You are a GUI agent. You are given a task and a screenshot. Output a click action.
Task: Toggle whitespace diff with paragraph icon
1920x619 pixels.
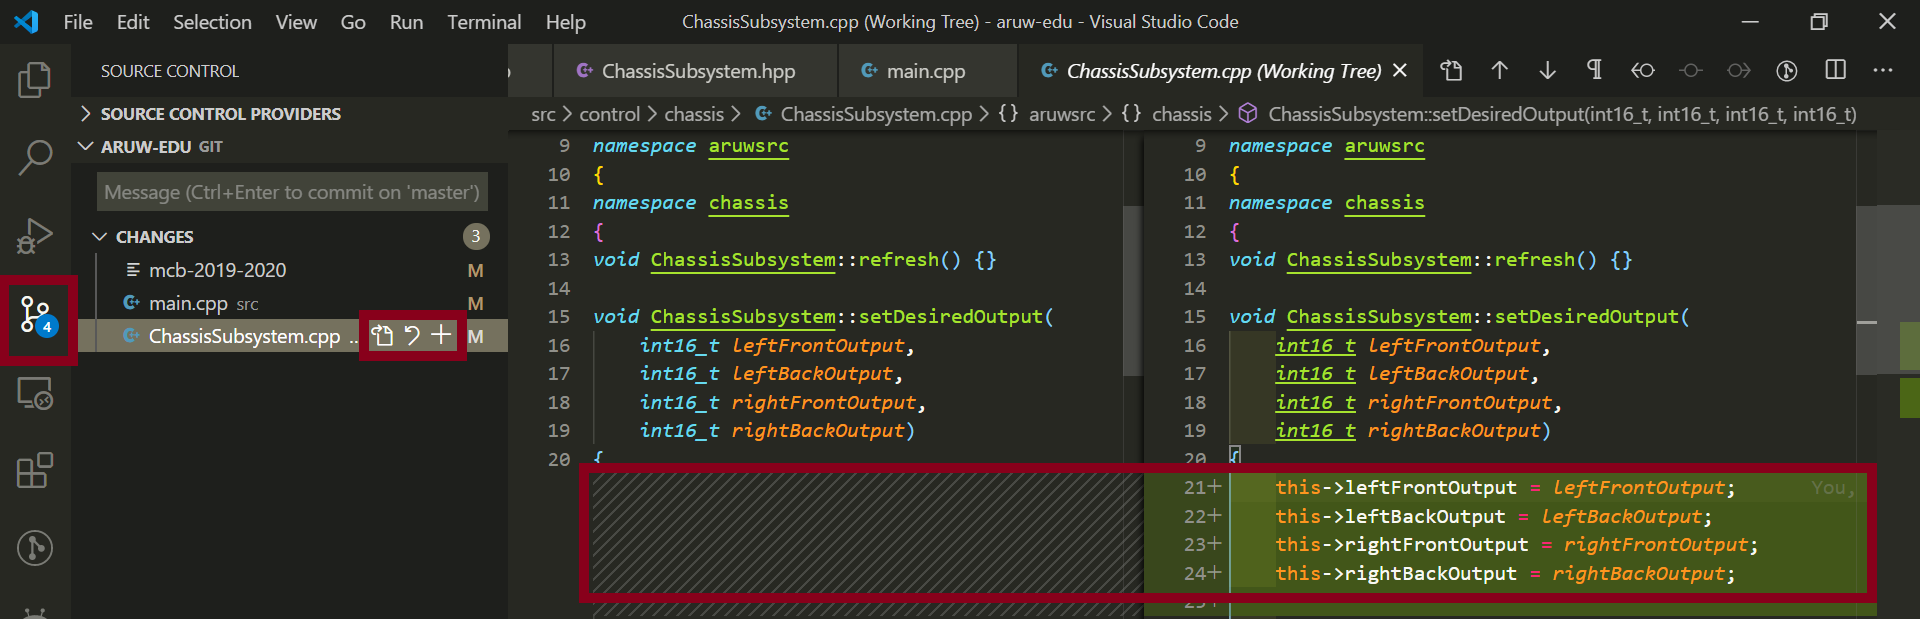click(1594, 70)
